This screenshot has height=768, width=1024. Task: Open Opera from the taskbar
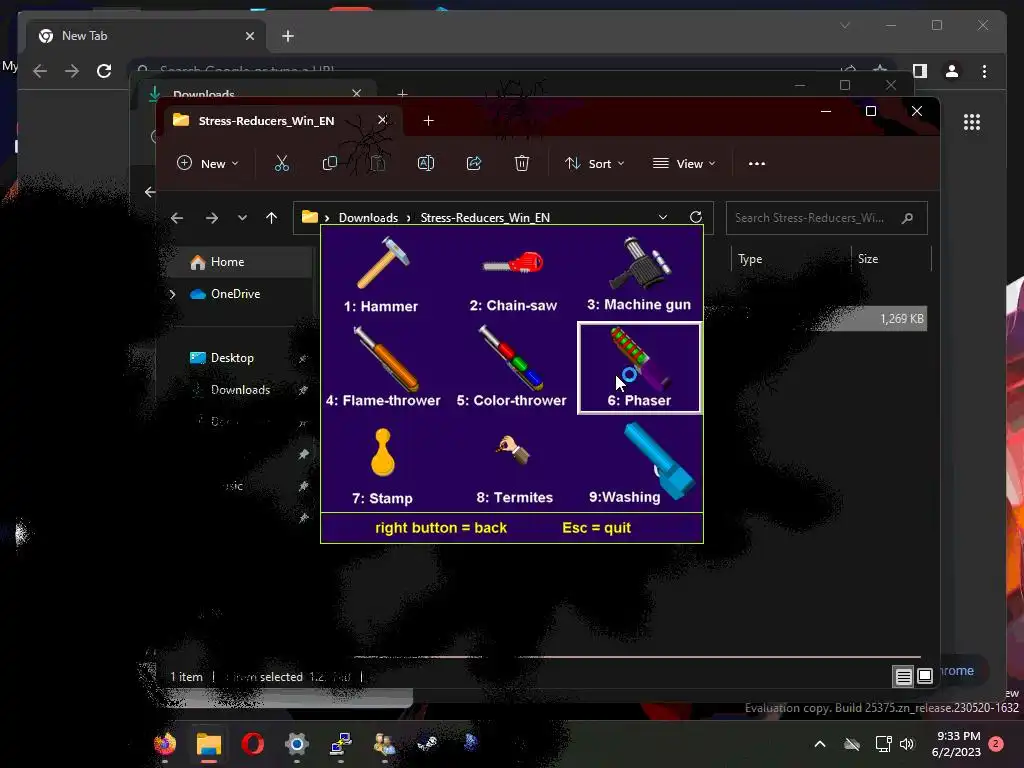click(253, 744)
